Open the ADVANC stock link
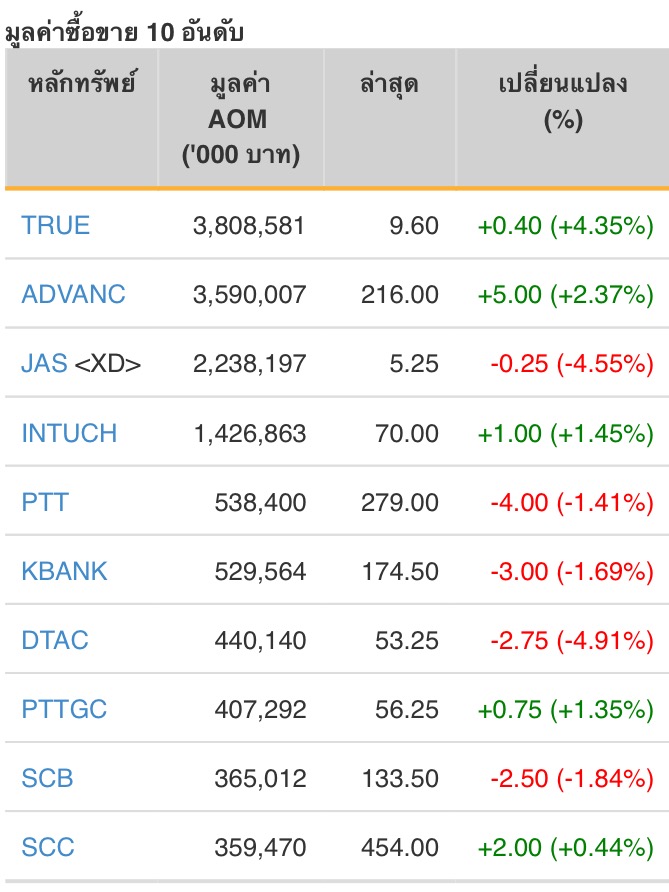Screen dimensions: 669x892 click(74, 295)
